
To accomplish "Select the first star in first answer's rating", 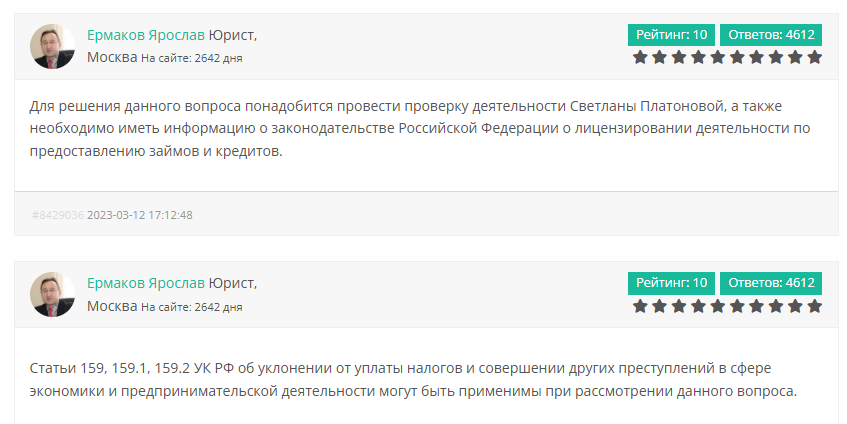I will coord(640,57).
